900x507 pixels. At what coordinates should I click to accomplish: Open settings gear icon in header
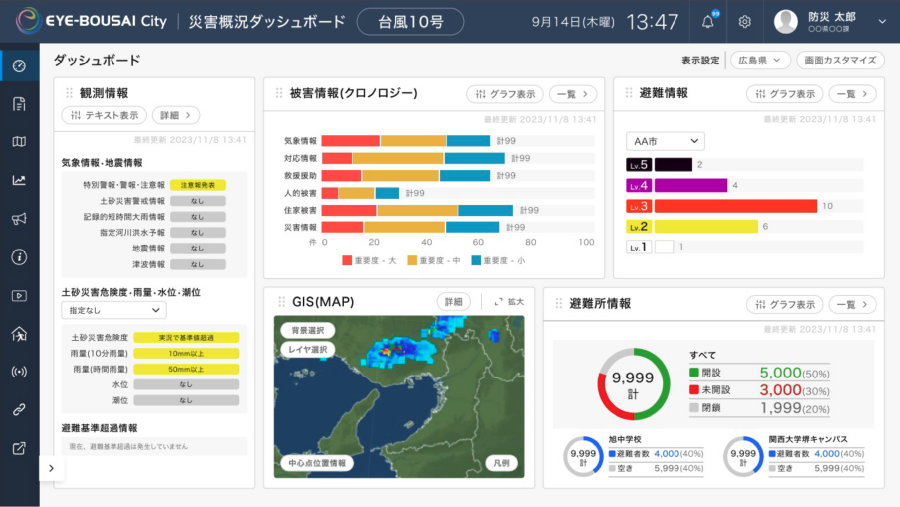point(744,22)
